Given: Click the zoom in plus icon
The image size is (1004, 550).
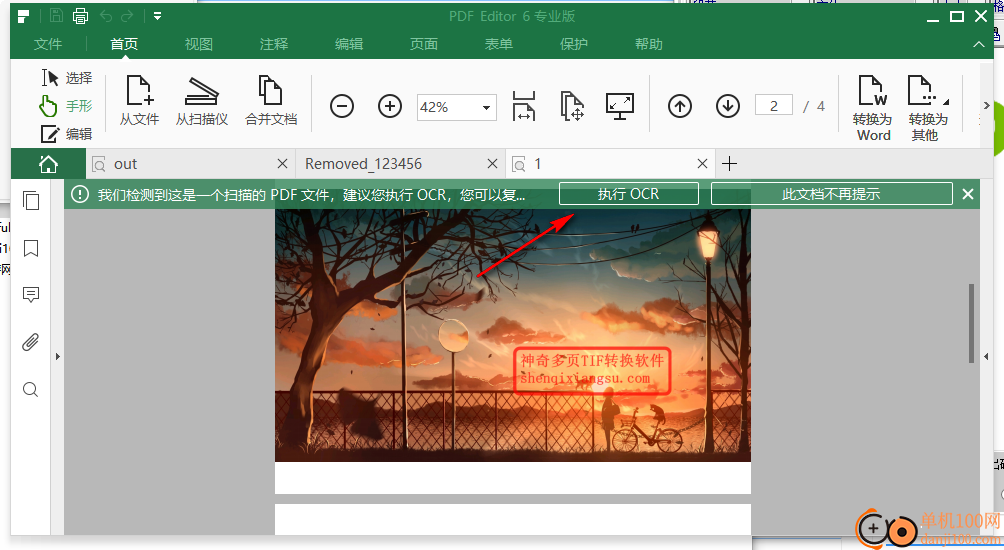Looking at the screenshot, I should 390,106.
